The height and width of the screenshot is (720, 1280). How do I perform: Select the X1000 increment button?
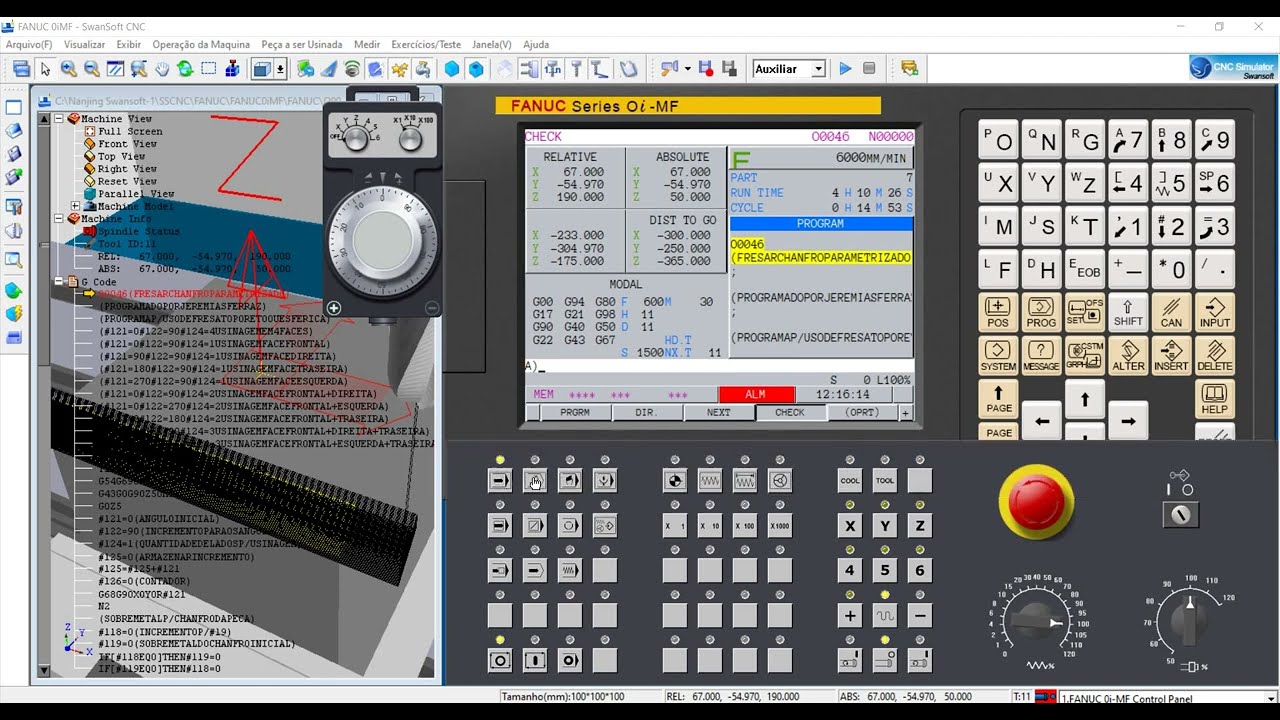click(x=780, y=526)
